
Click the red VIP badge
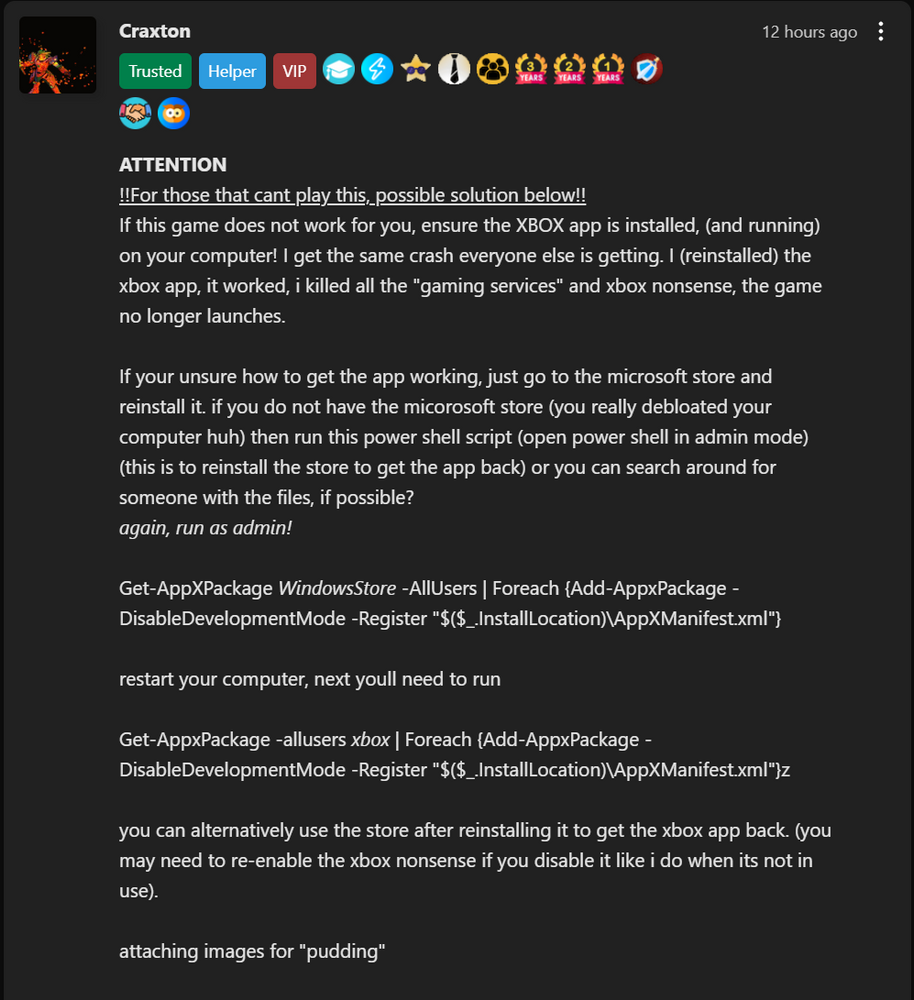(295, 71)
